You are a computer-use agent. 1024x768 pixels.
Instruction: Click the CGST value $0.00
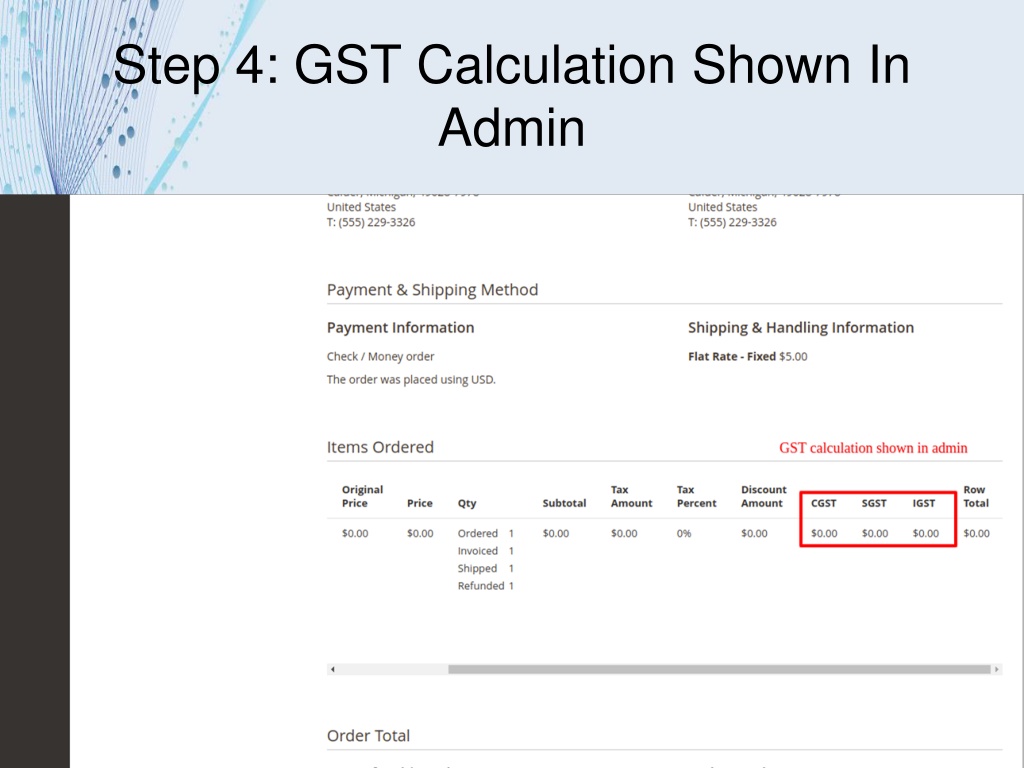click(x=824, y=534)
